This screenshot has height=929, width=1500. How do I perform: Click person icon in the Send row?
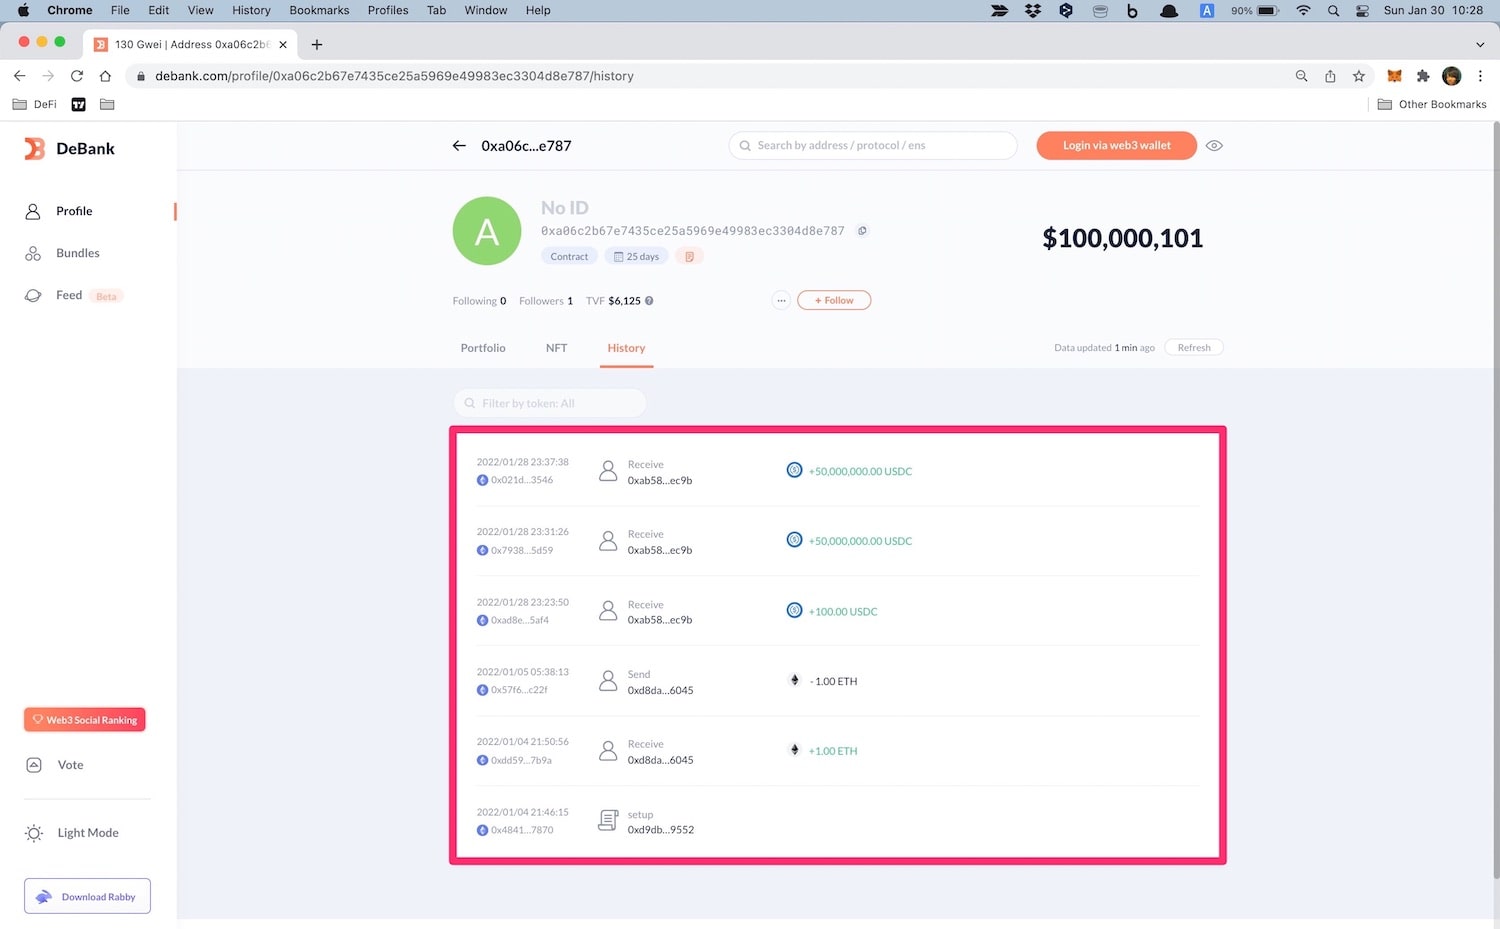tap(607, 681)
